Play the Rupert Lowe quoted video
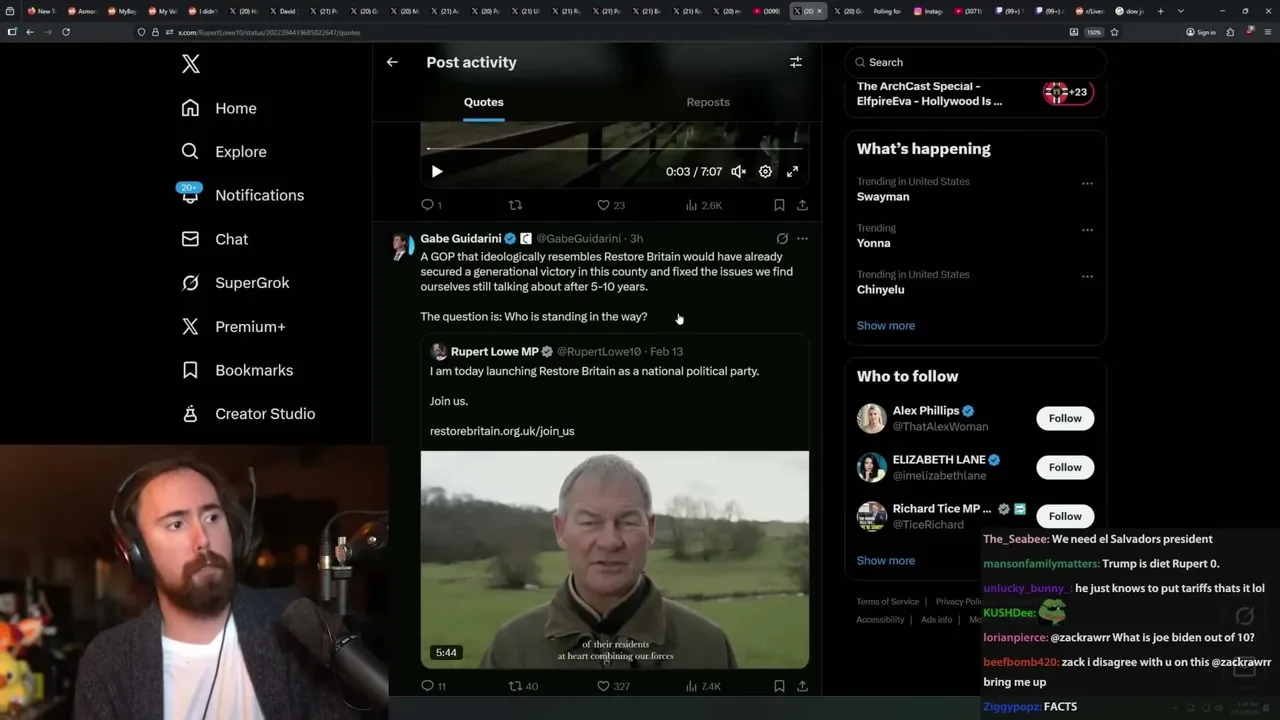 (615, 559)
